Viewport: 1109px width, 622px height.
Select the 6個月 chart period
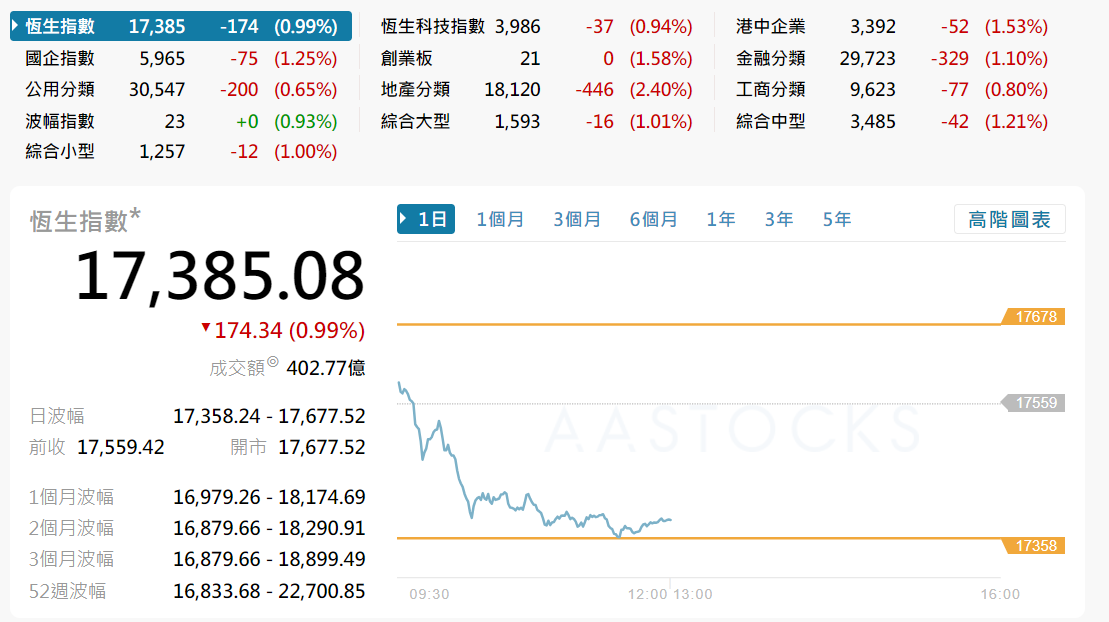point(653,219)
